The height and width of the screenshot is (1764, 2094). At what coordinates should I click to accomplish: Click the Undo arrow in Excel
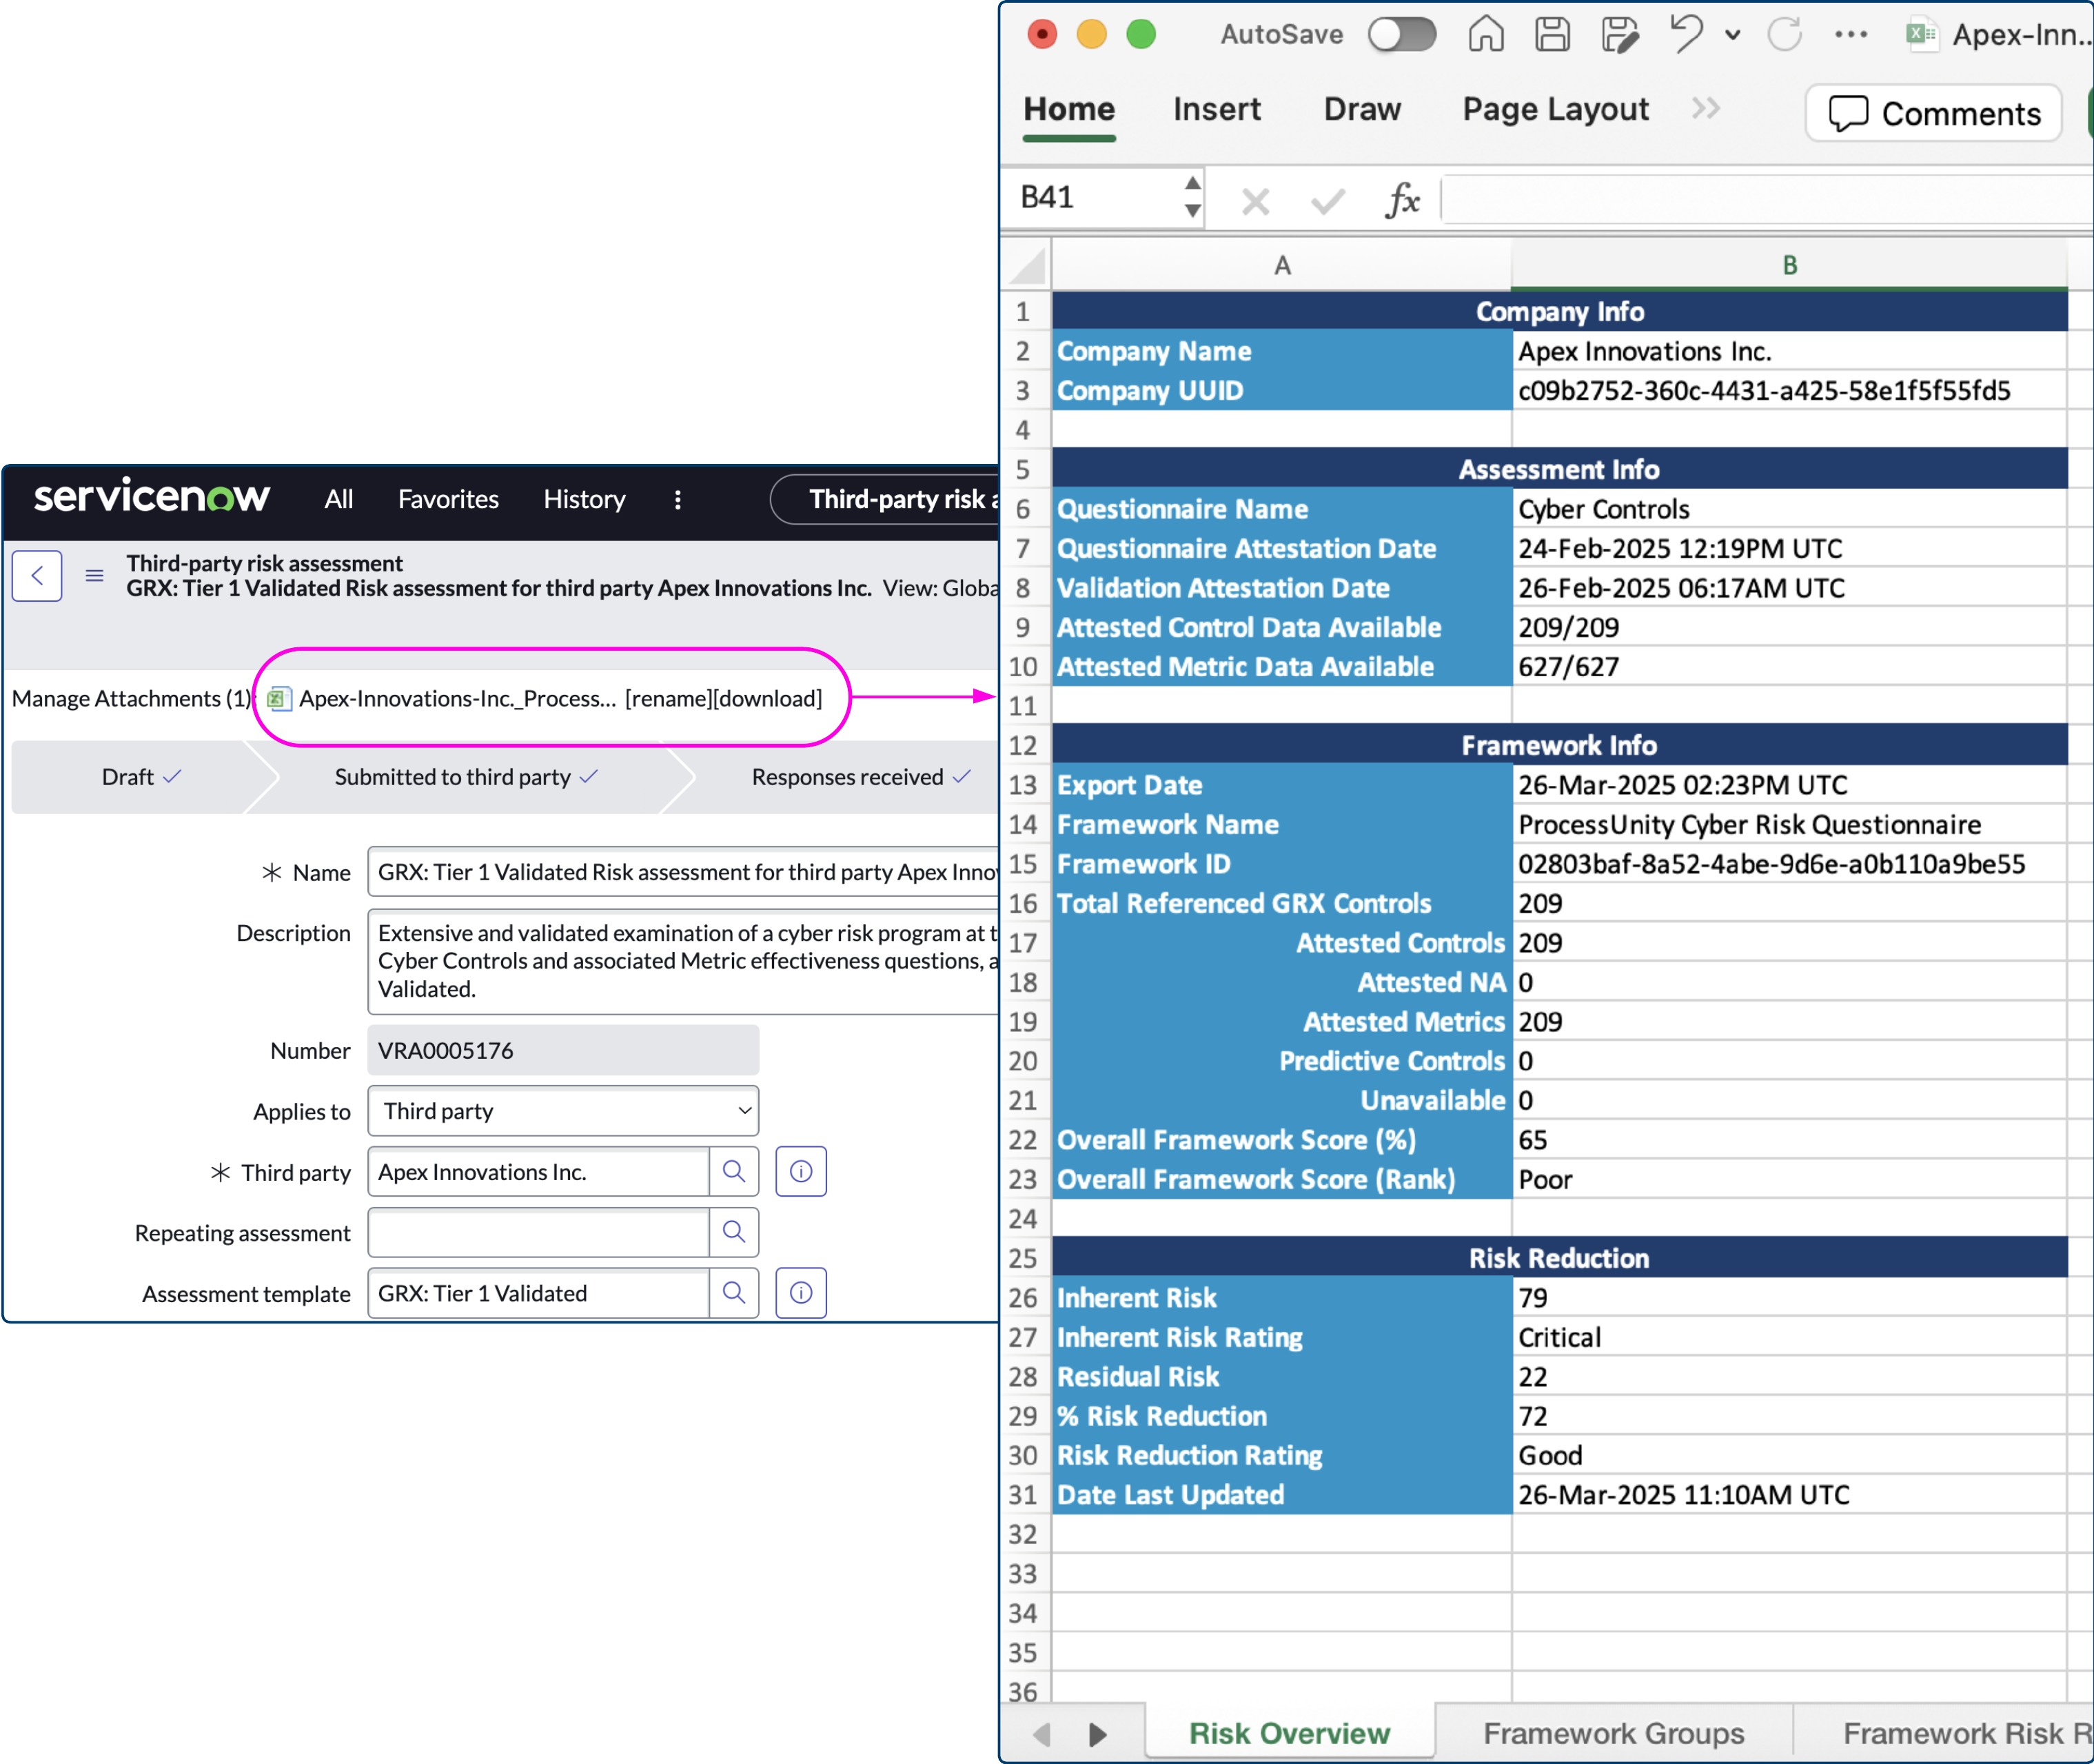pyautogui.click(x=1686, y=34)
